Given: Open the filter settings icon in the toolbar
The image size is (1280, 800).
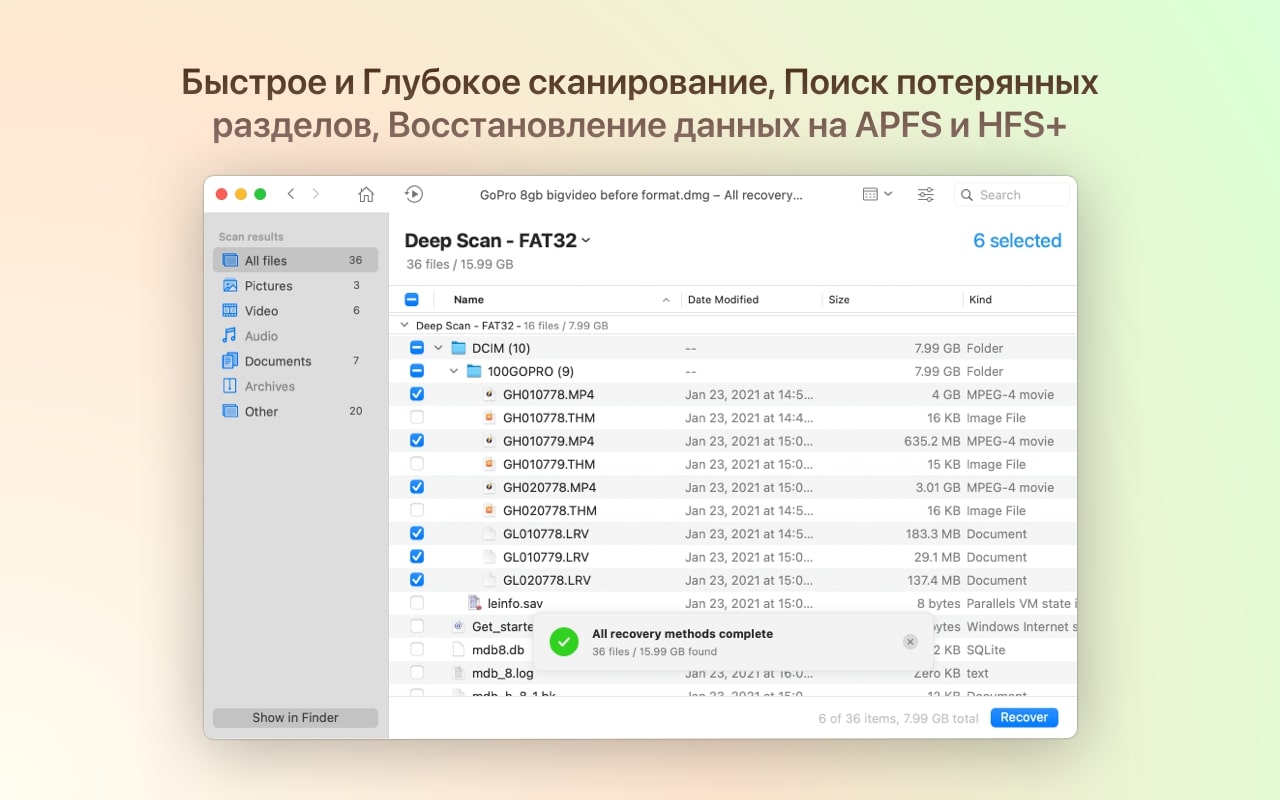Looking at the screenshot, I should (926, 193).
